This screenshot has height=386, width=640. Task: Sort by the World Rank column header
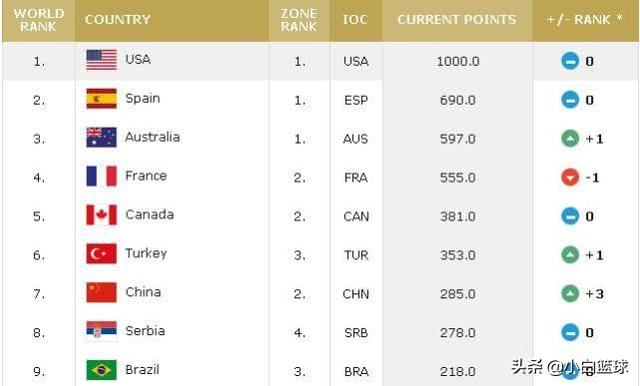pyautogui.click(x=39, y=20)
